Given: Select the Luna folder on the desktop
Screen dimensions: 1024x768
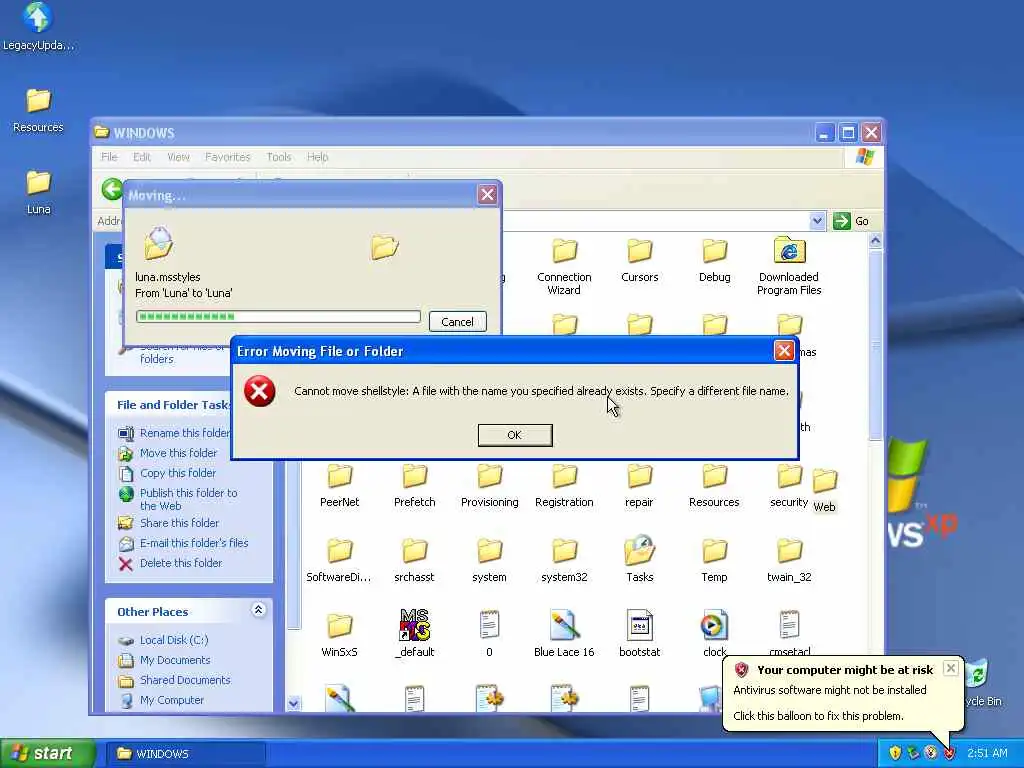Looking at the screenshot, I should pos(38,193).
